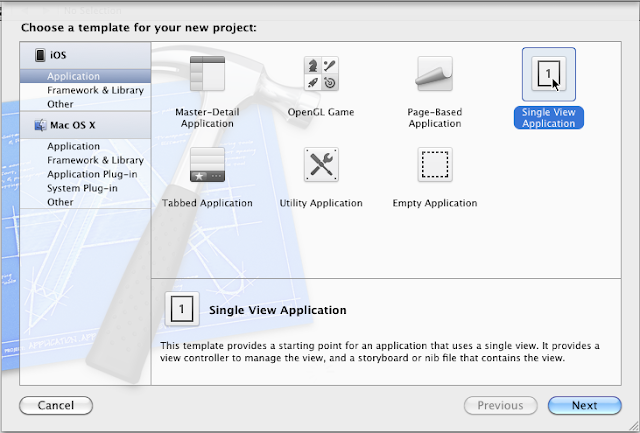Open the Application Plug-in category

85,174
